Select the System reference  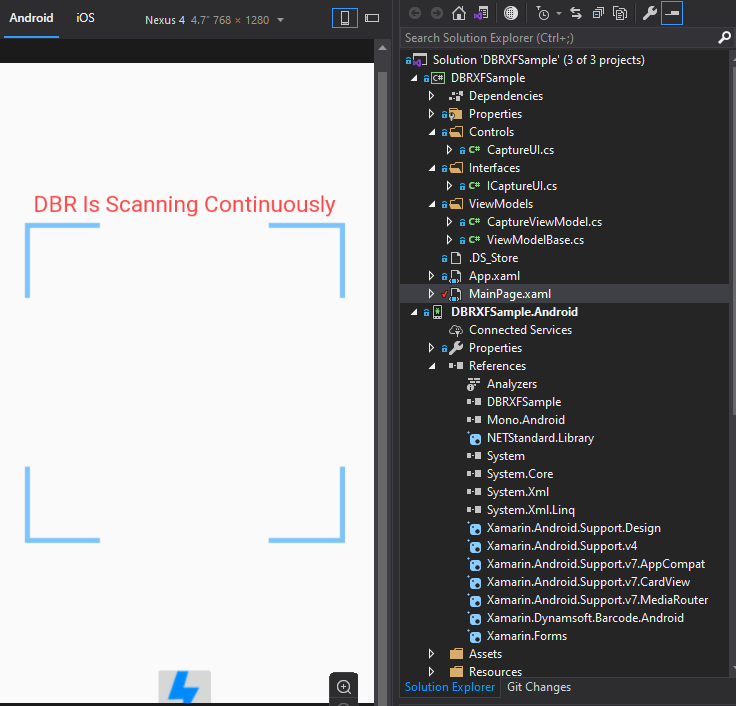[x=506, y=456]
